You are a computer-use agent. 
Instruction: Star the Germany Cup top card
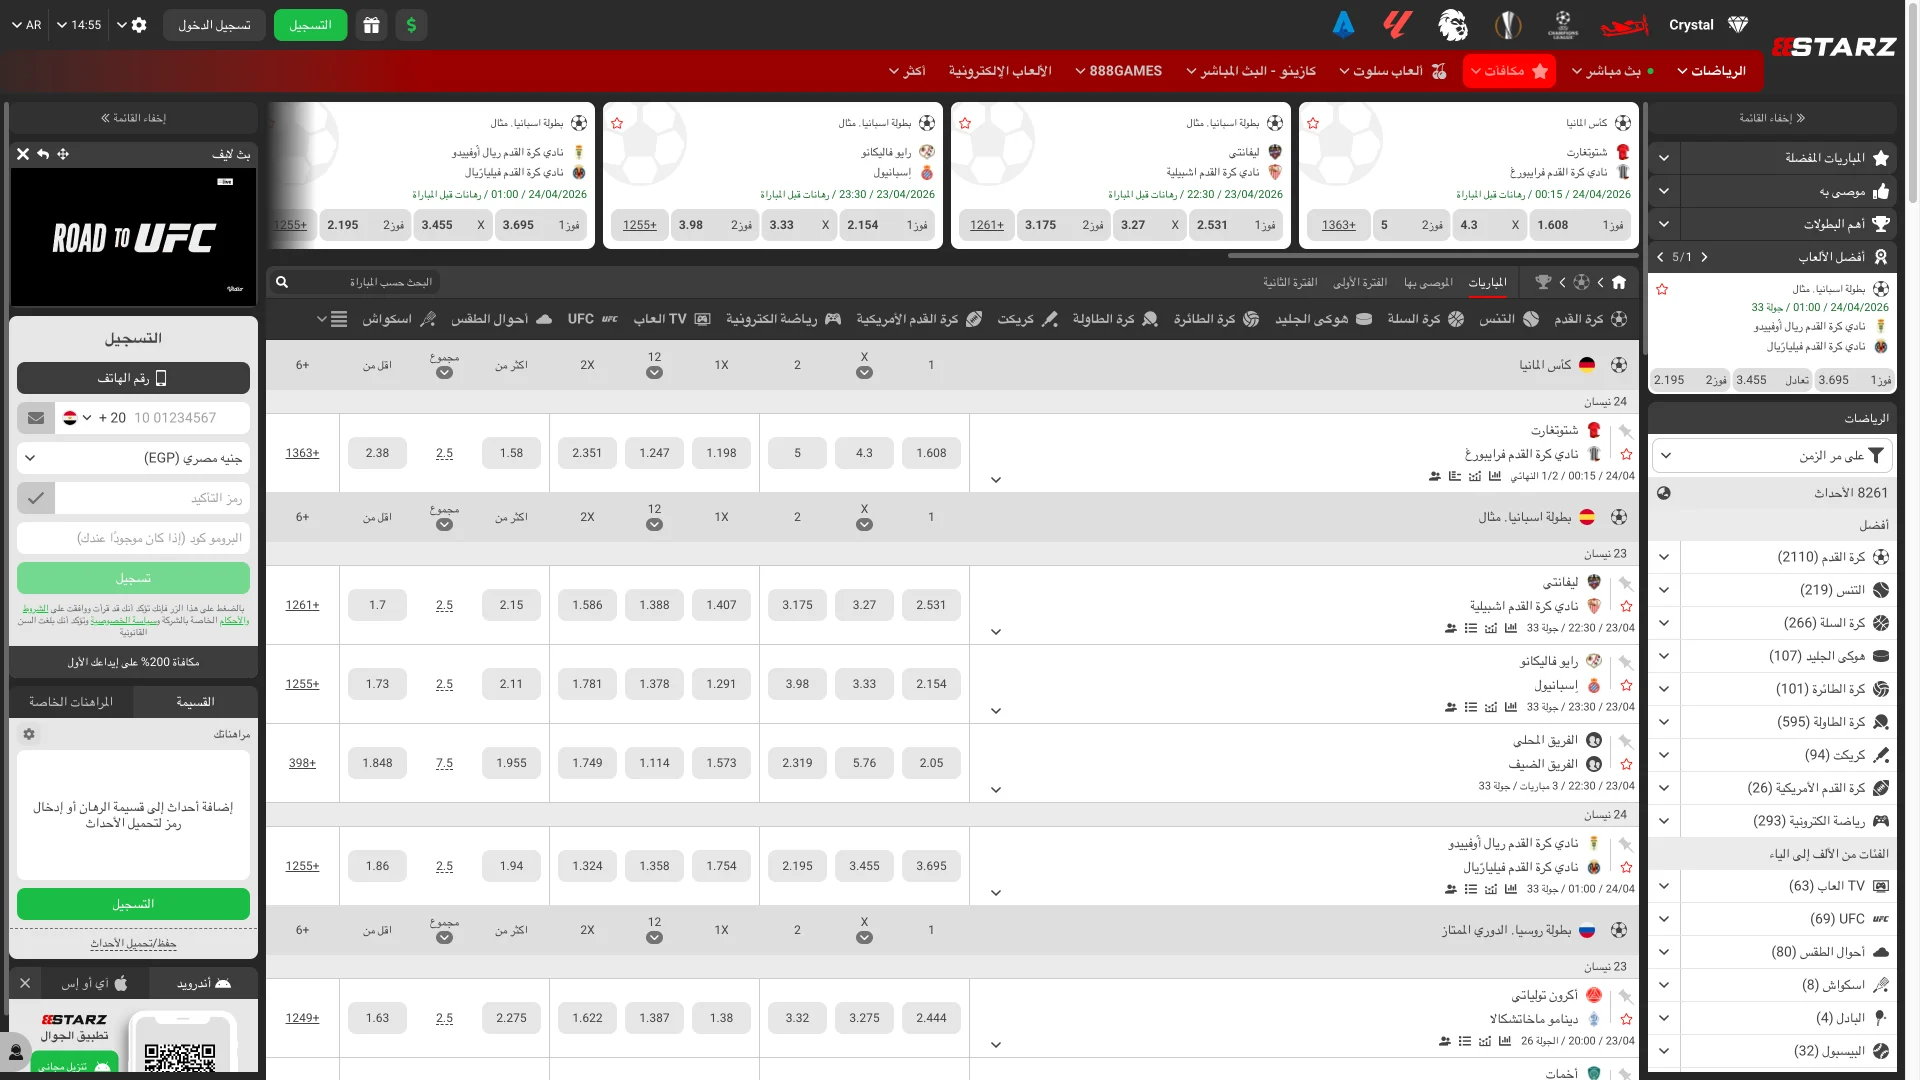point(1313,123)
